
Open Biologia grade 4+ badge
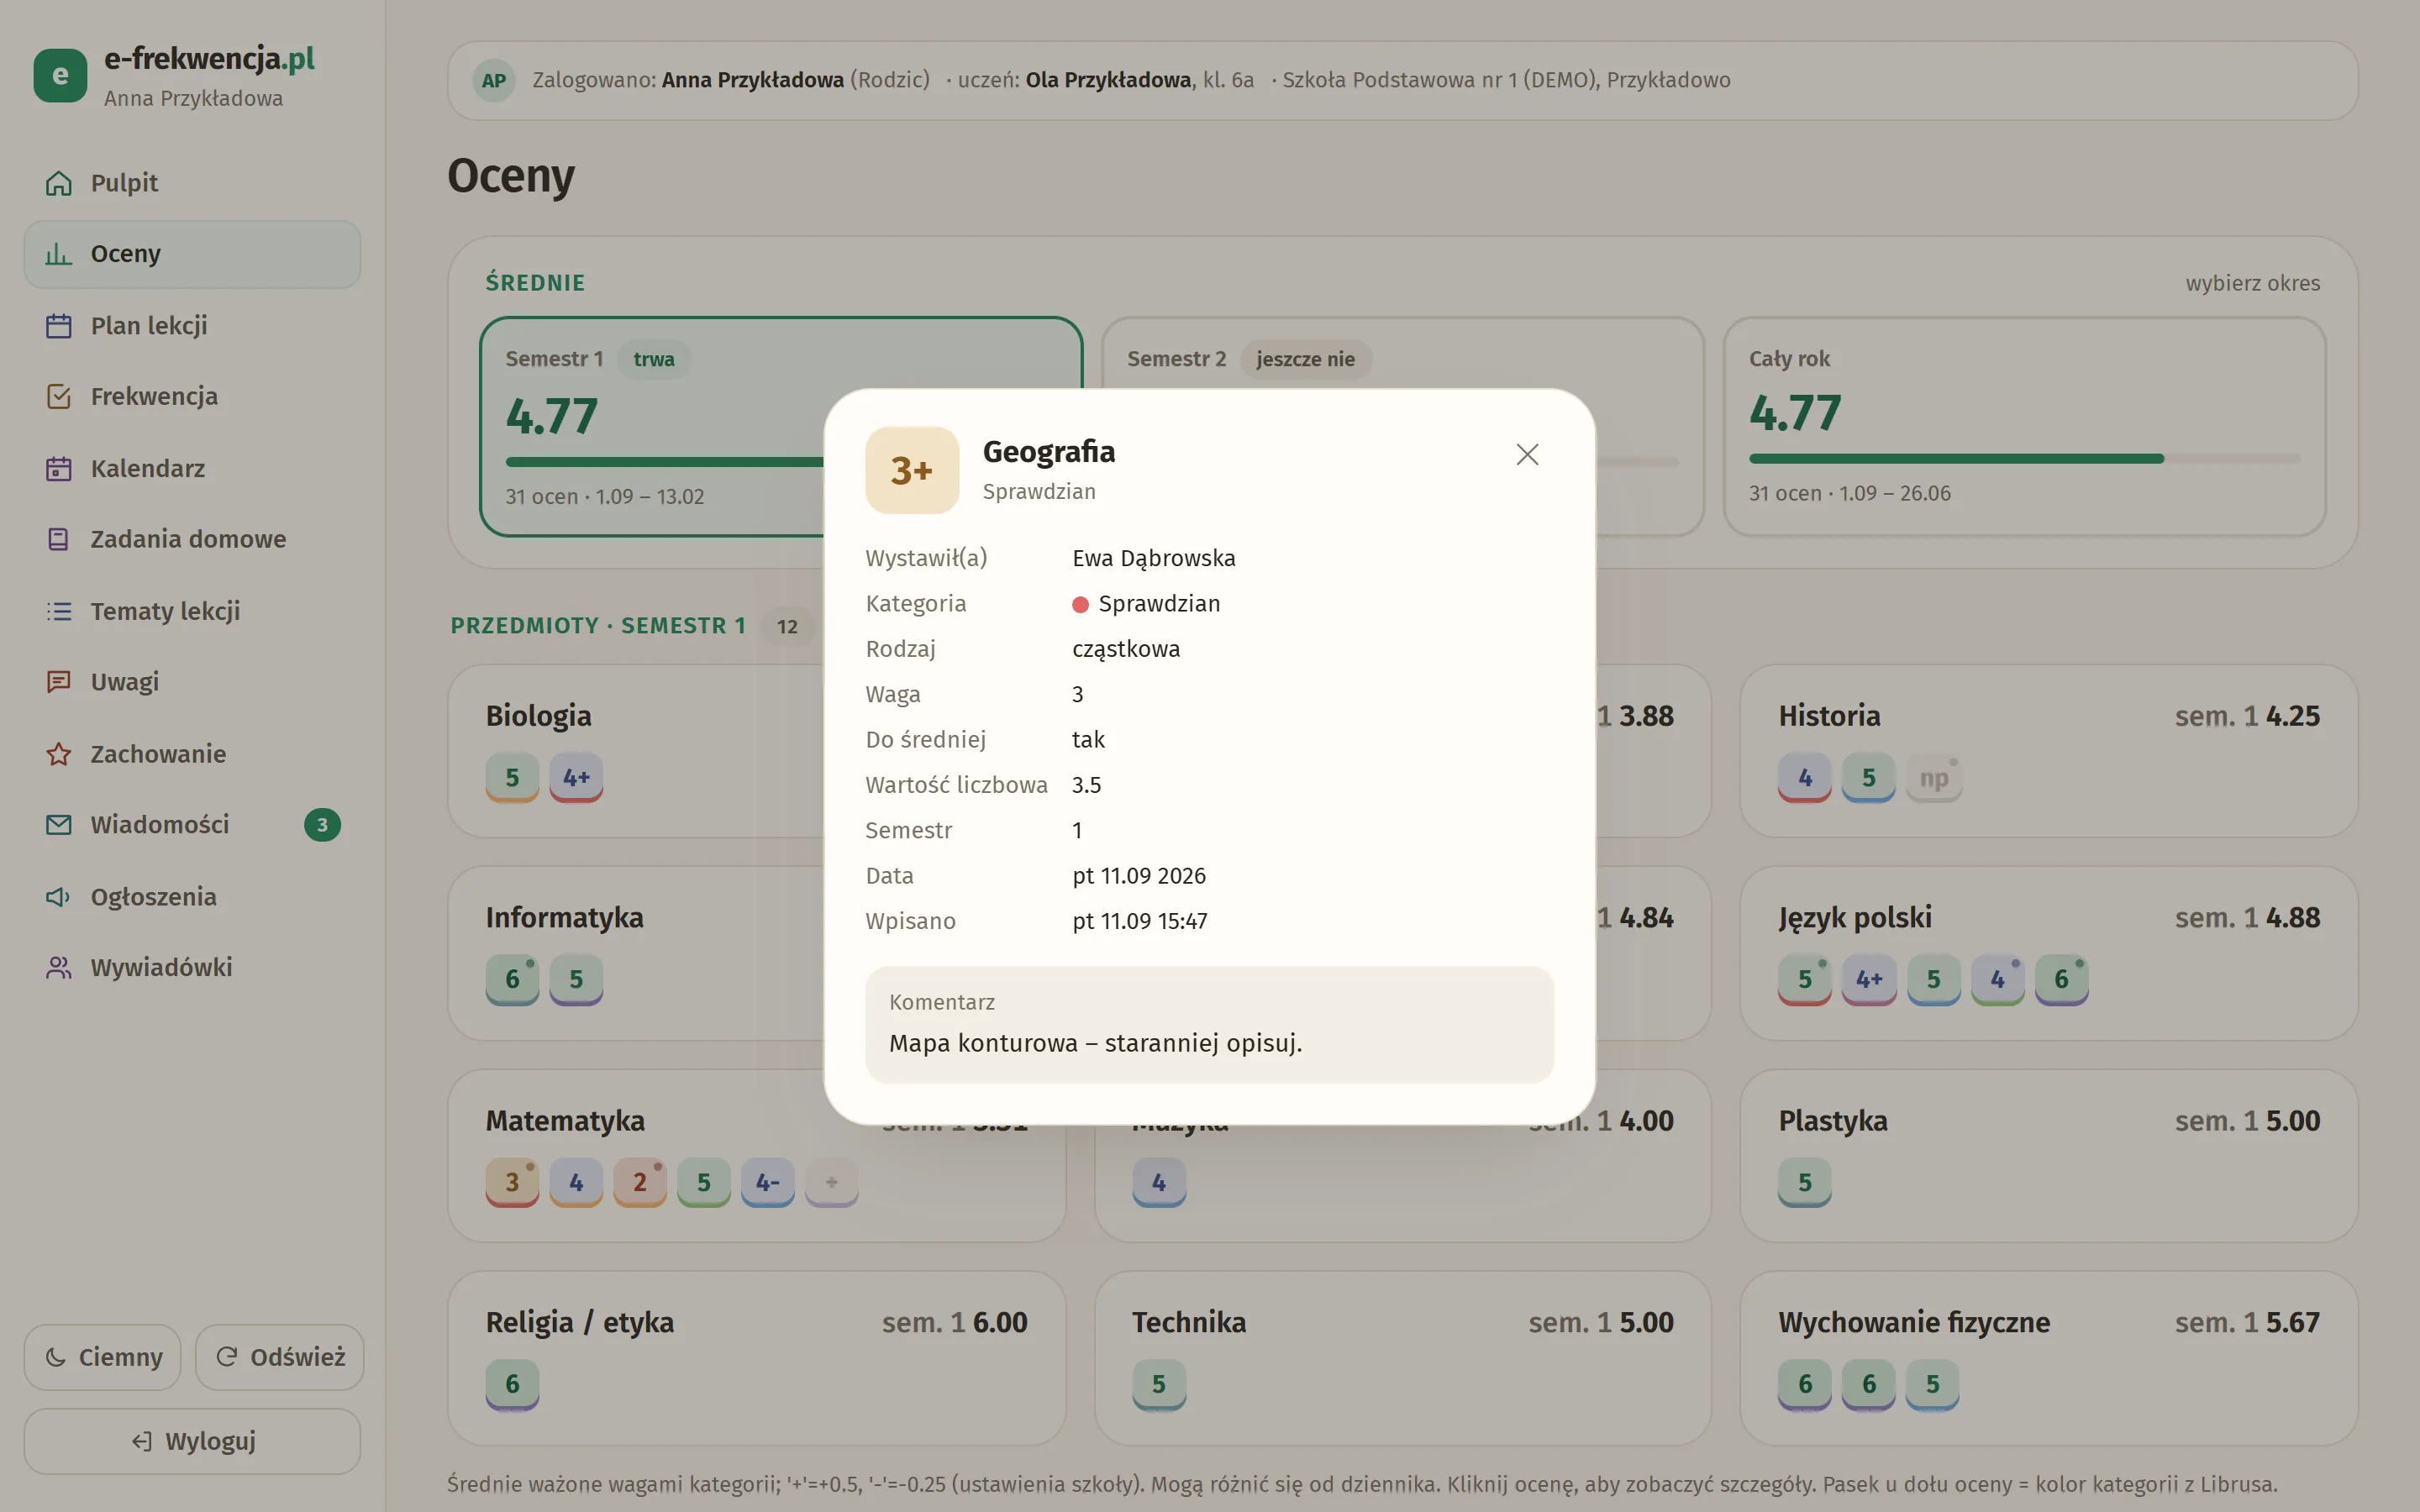576,778
